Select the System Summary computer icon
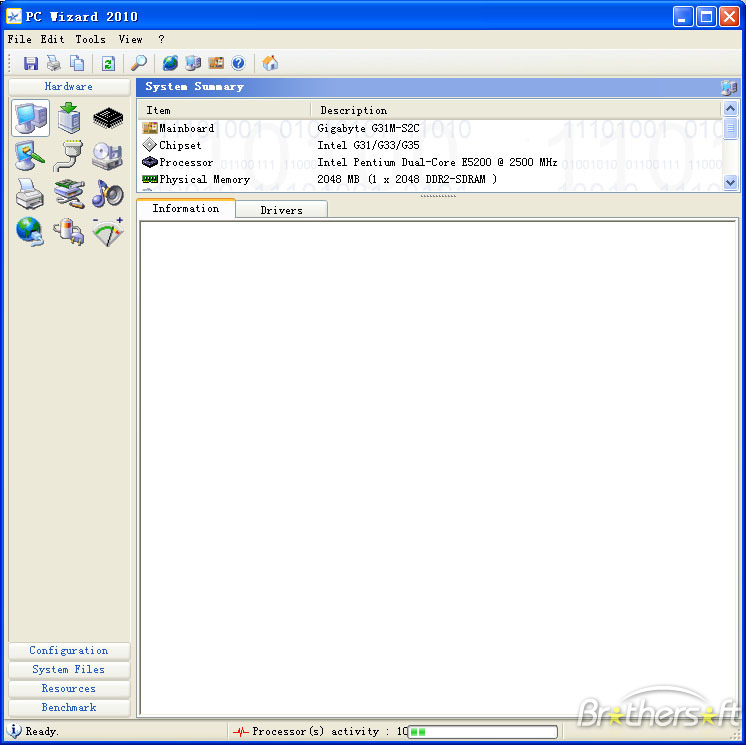The image size is (746, 745). point(30,118)
